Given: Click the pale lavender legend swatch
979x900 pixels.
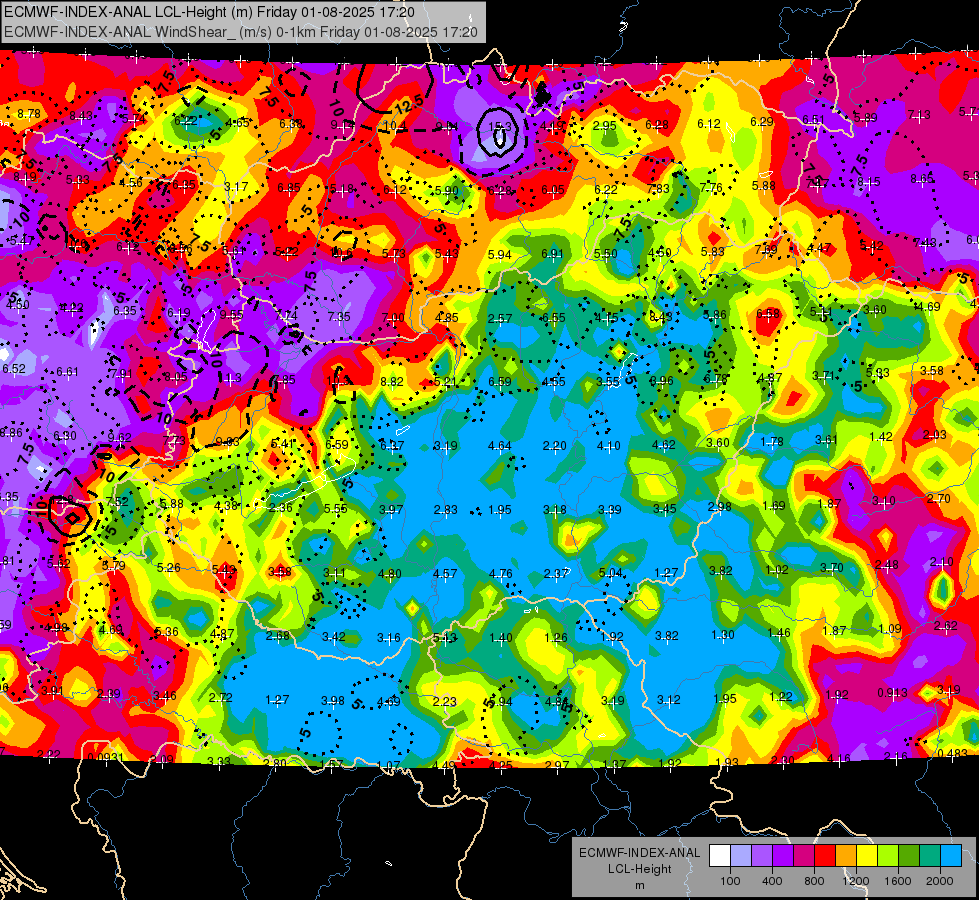Looking at the screenshot, I should coord(741,855).
